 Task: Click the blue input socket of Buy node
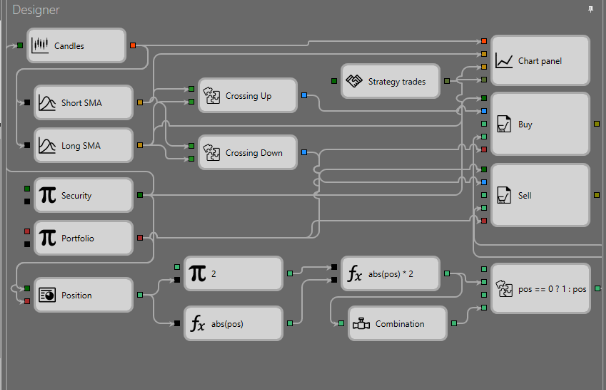484,111
